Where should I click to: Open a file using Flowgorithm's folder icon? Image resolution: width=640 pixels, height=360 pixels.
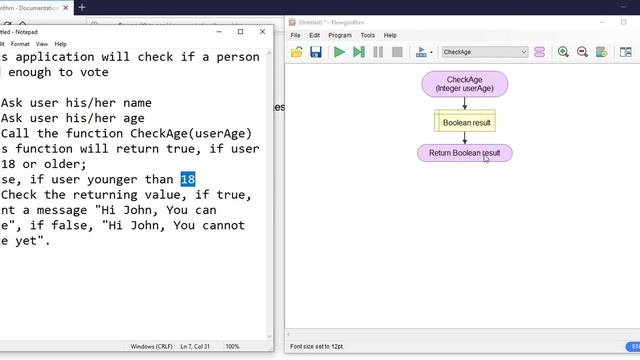click(297, 52)
